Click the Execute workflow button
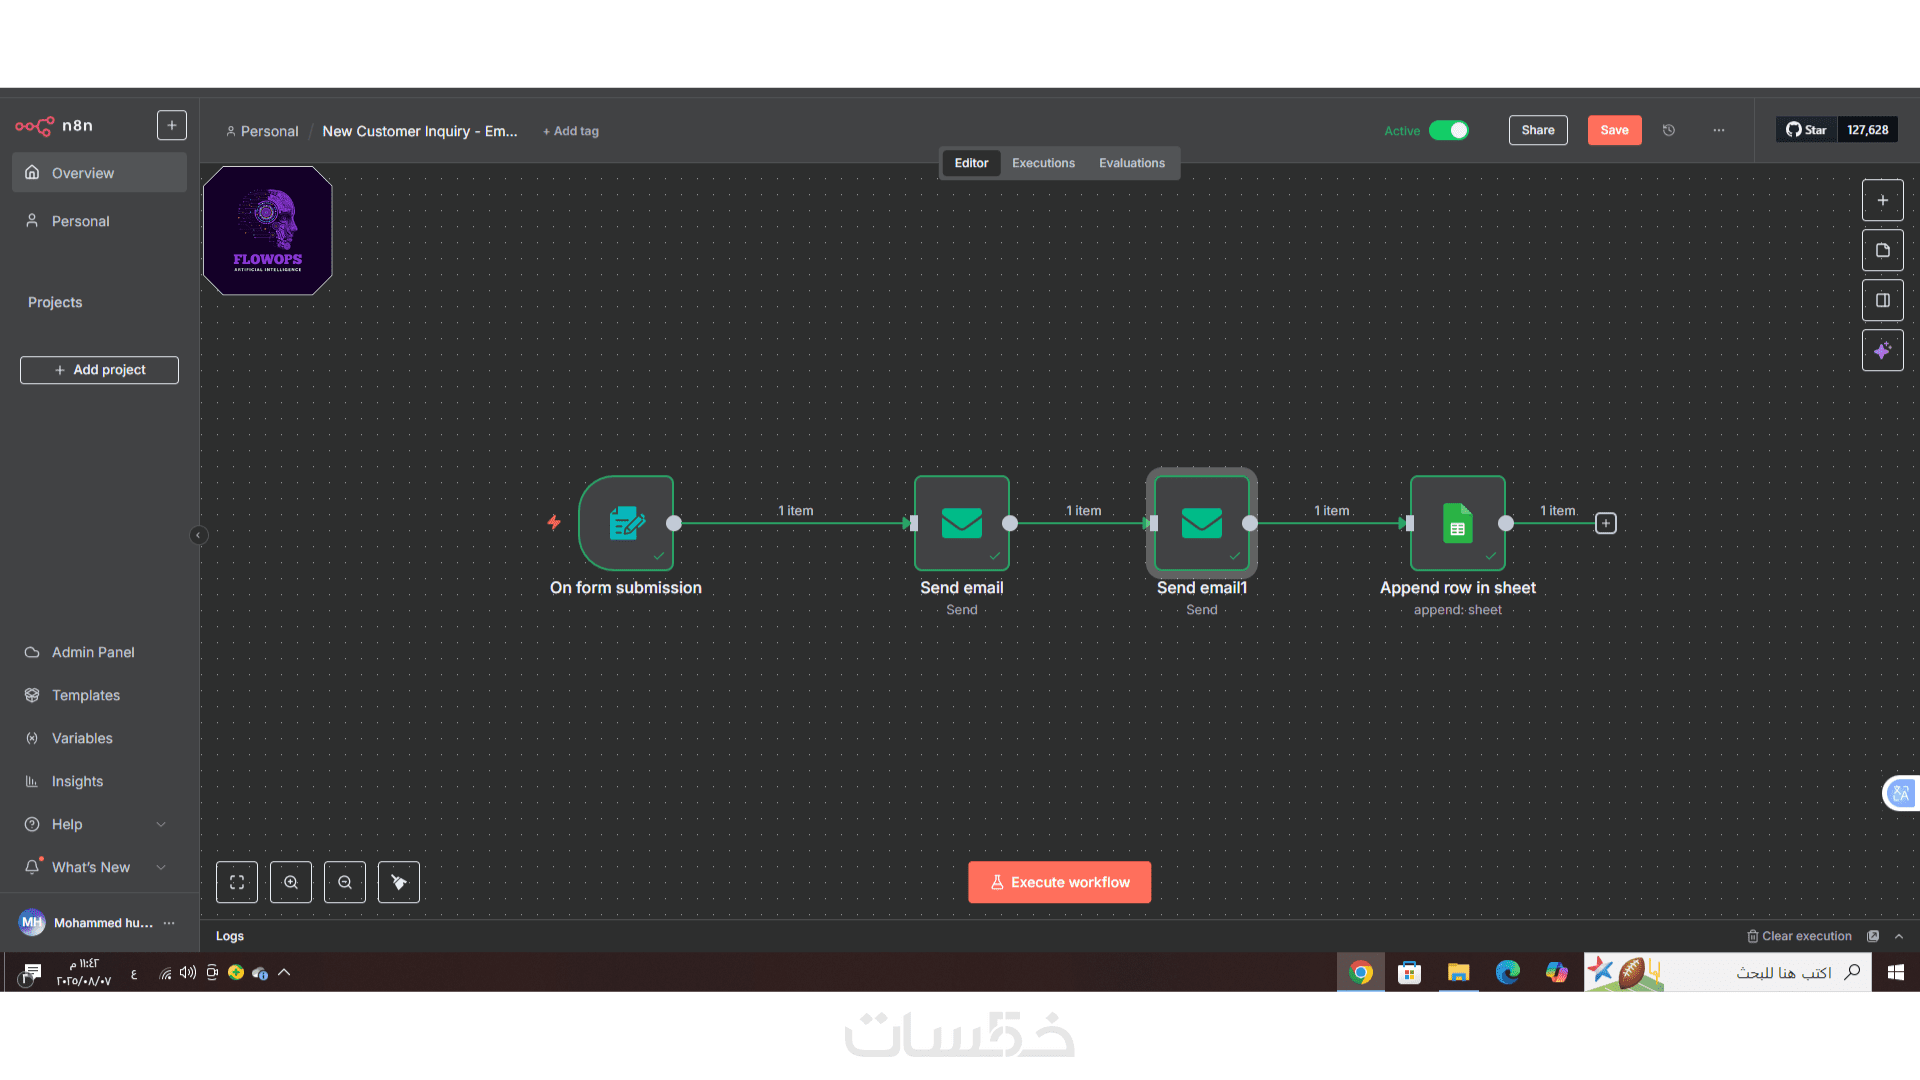The image size is (1920, 1080). point(1059,882)
